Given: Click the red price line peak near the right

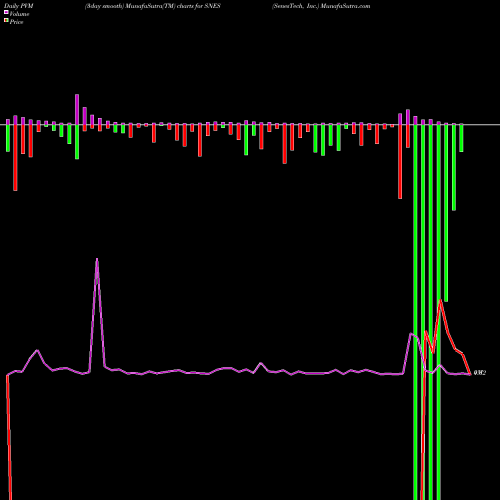Looking at the screenshot, I should pos(441,300).
